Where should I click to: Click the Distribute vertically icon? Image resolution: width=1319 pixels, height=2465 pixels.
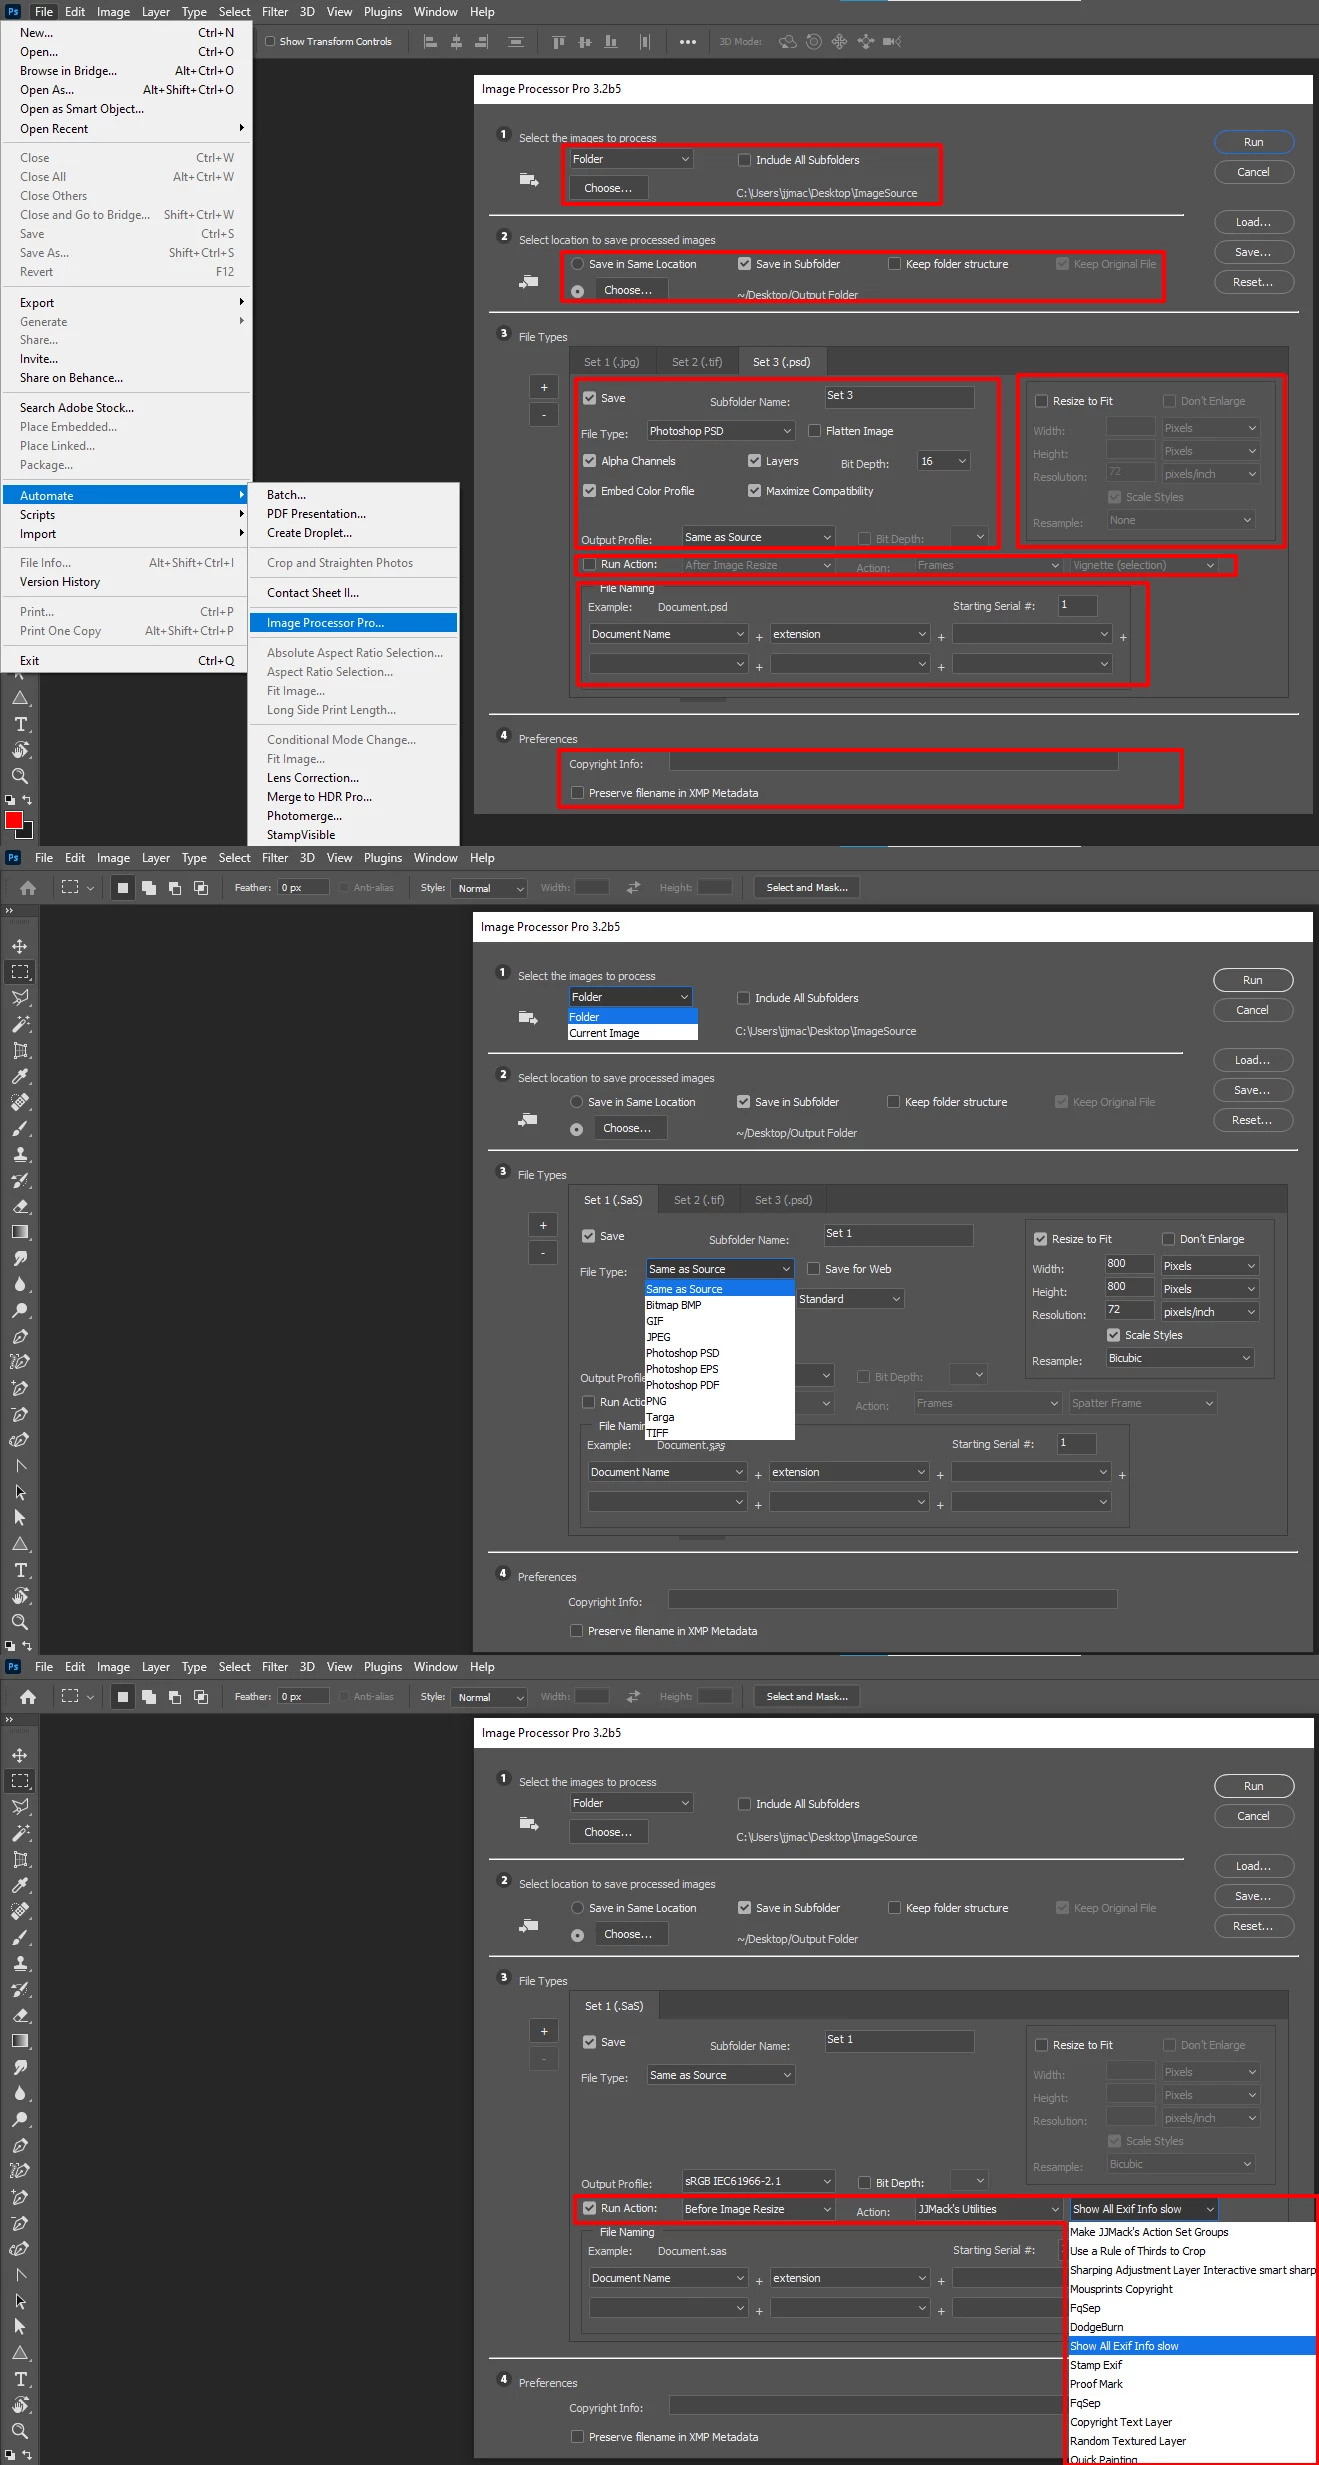[x=516, y=42]
